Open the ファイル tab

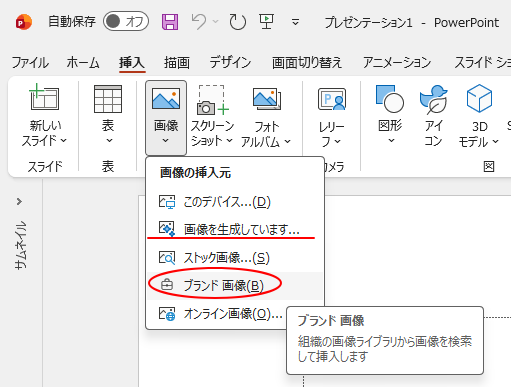point(30,62)
